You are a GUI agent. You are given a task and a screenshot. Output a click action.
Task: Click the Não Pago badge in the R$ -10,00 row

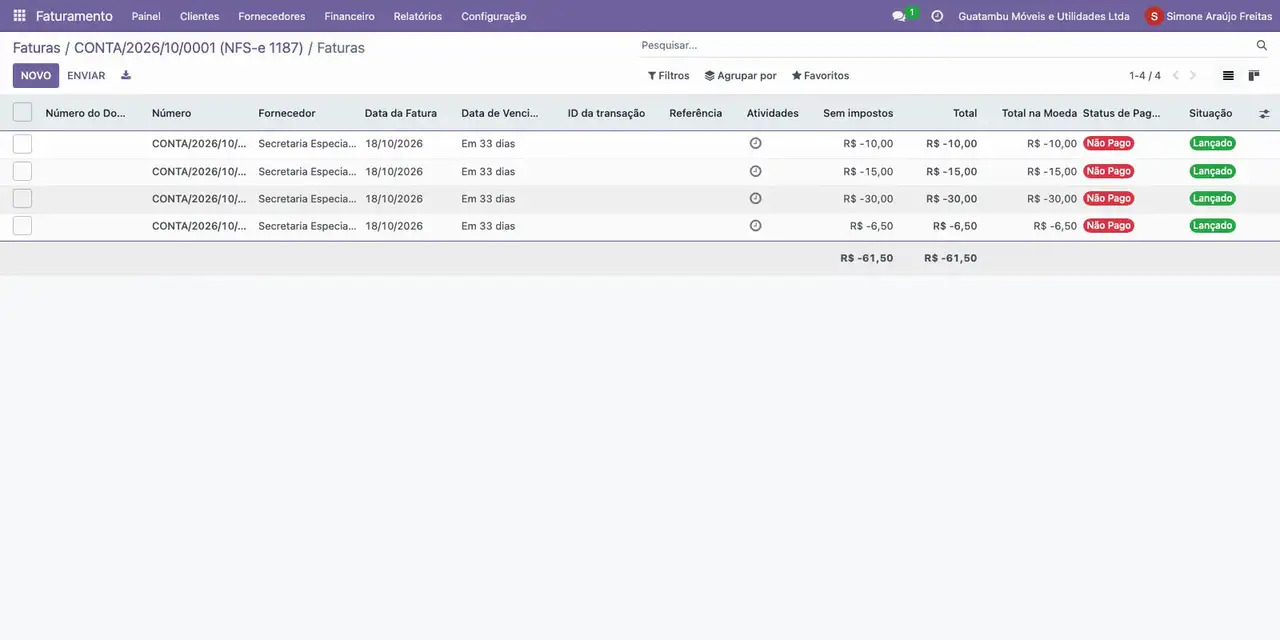[x=1109, y=143]
